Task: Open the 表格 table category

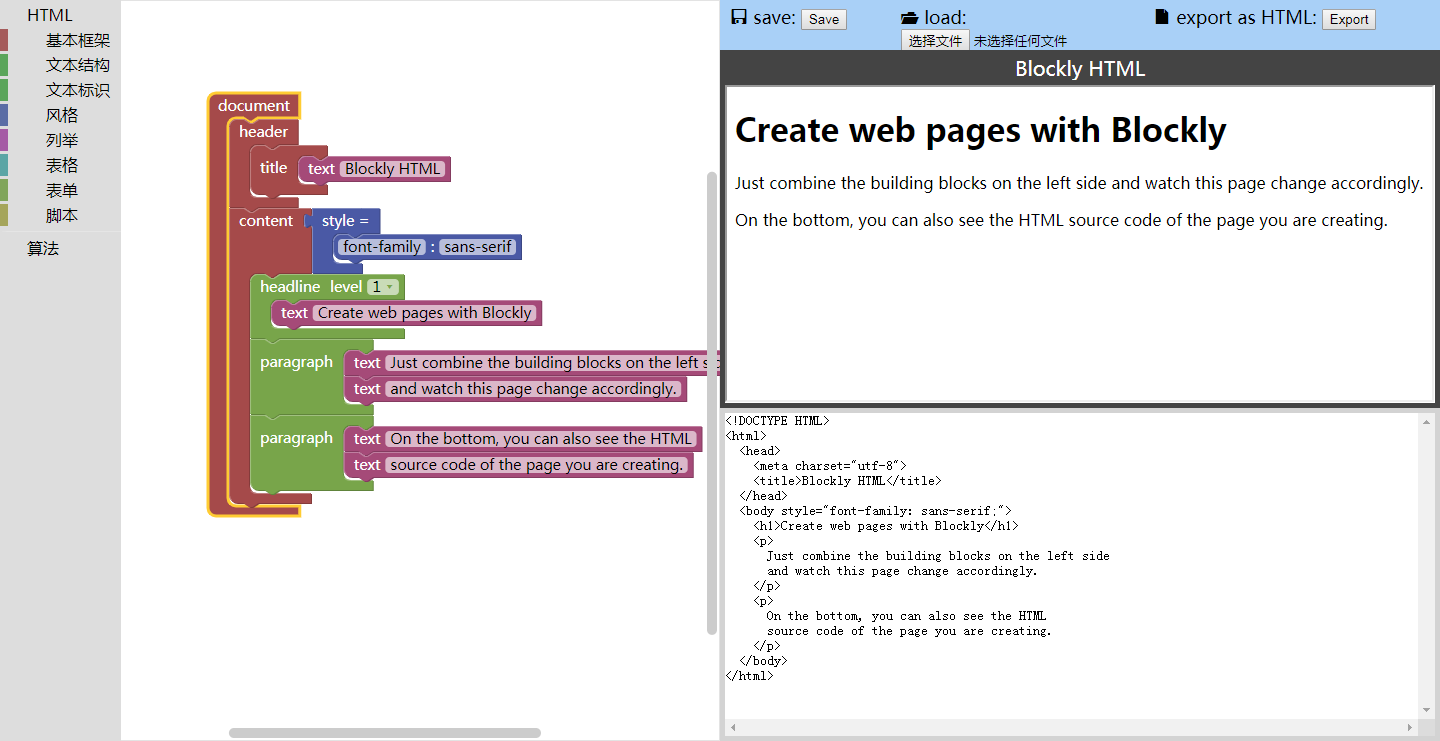Action: point(62,165)
